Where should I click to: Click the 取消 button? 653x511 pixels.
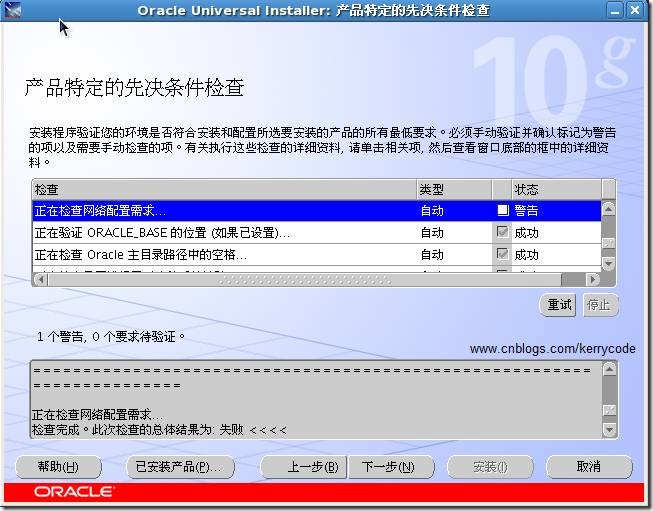tap(589, 467)
